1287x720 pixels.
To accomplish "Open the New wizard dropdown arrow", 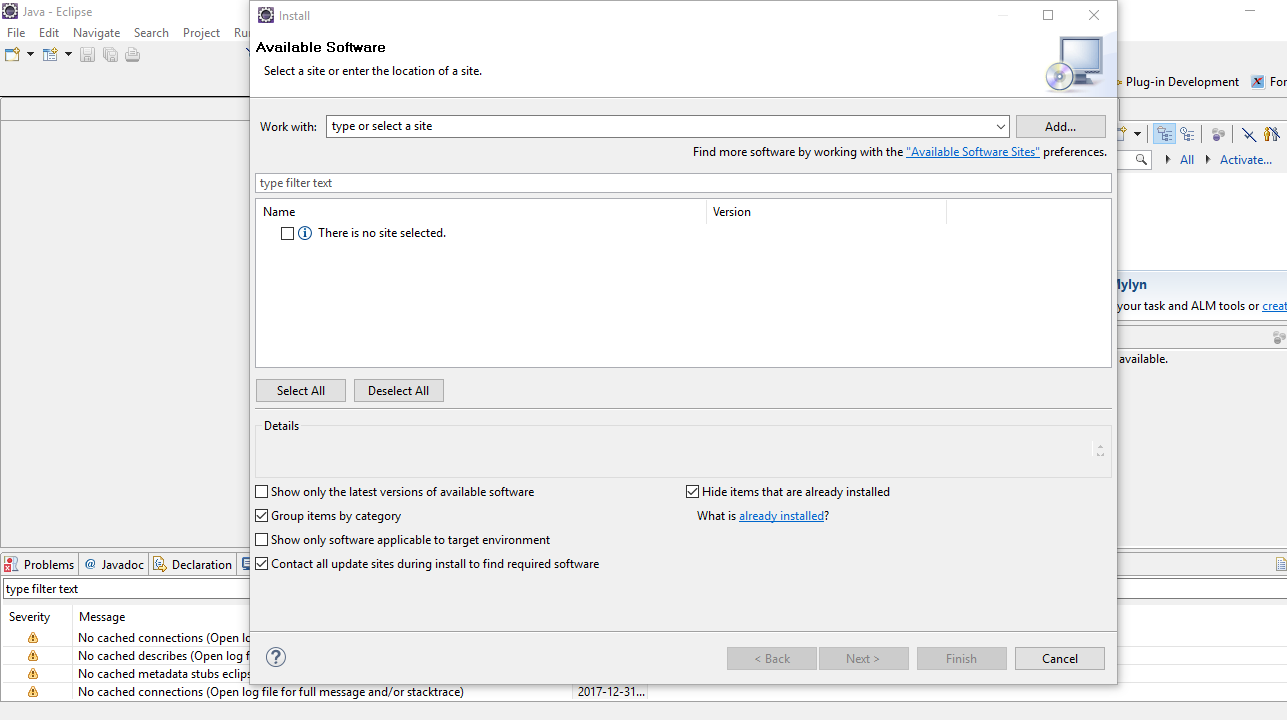I will [30, 54].
